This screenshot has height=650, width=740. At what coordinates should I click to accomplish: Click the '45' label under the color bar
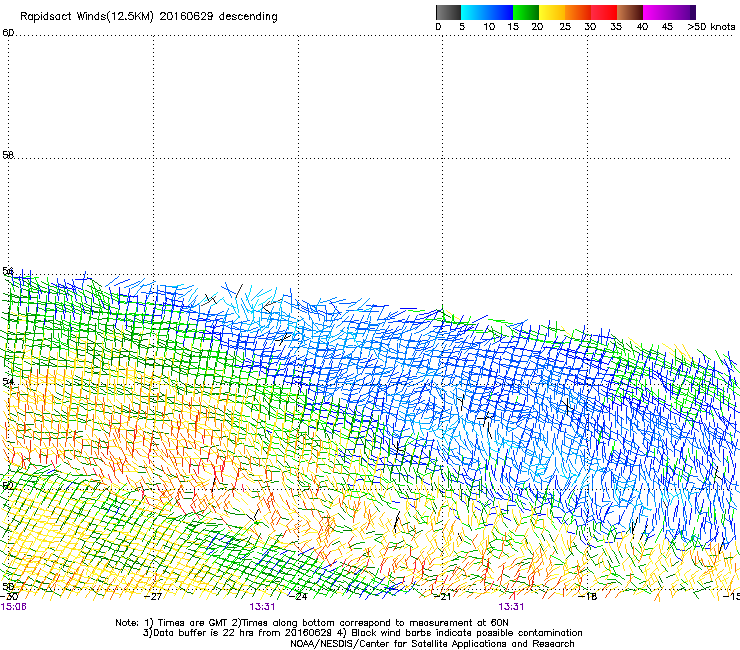point(667,27)
